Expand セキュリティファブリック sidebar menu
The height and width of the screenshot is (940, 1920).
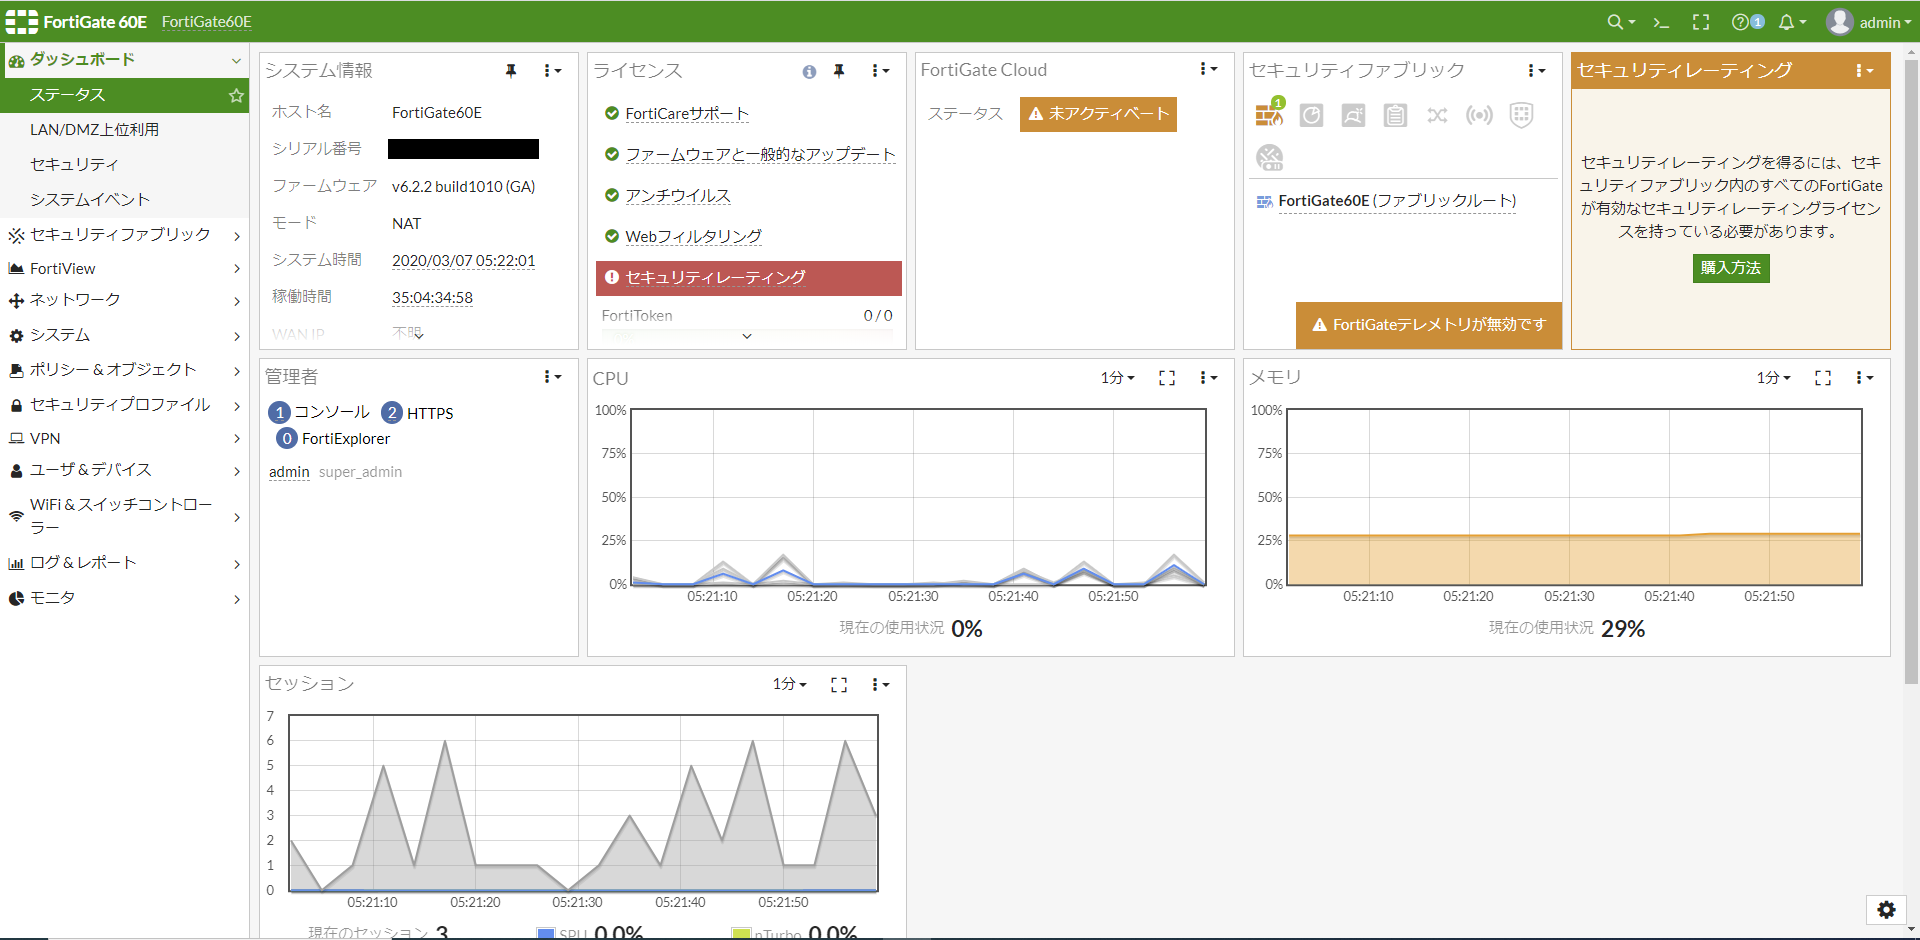coord(124,235)
